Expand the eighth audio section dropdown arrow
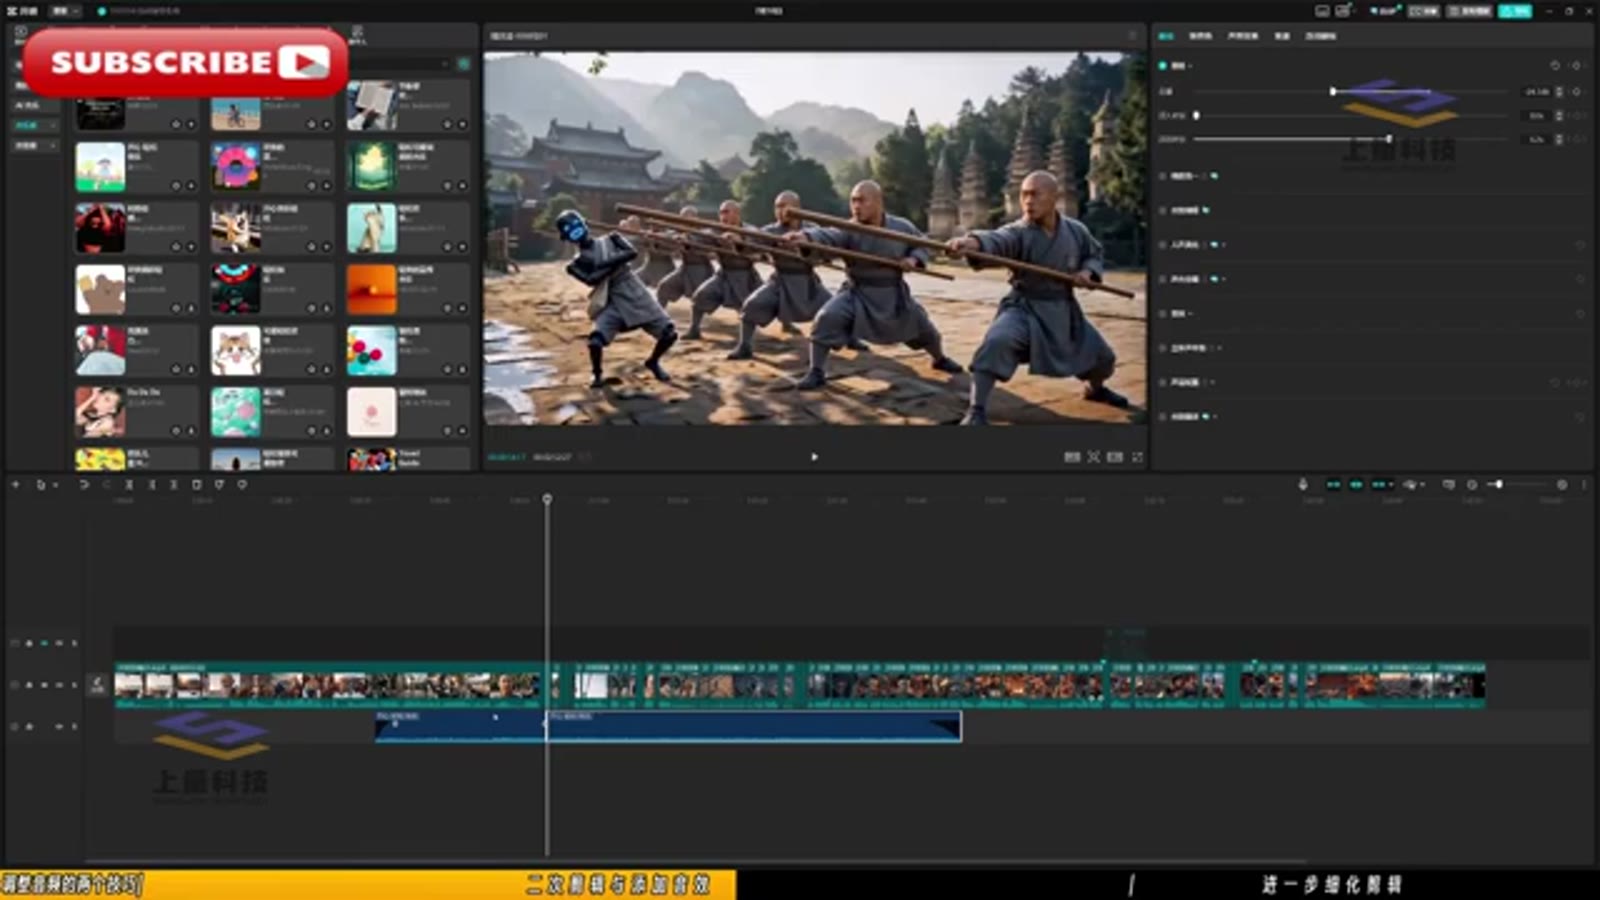The width and height of the screenshot is (1600, 900). 1215,382
